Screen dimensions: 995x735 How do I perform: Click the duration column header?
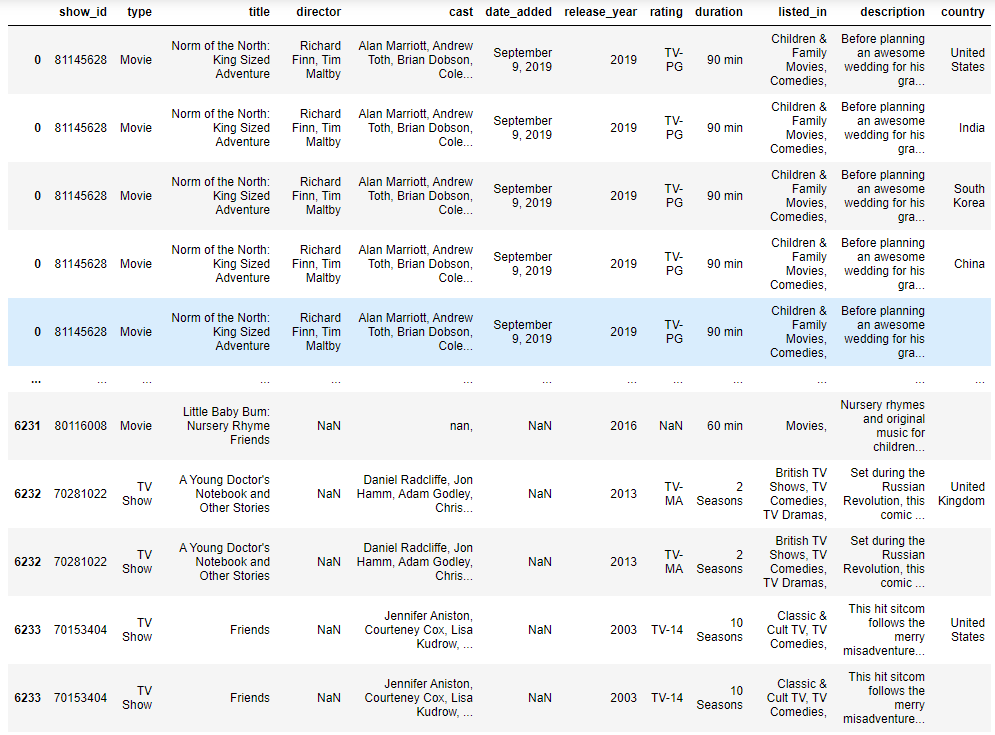pos(719,12)
